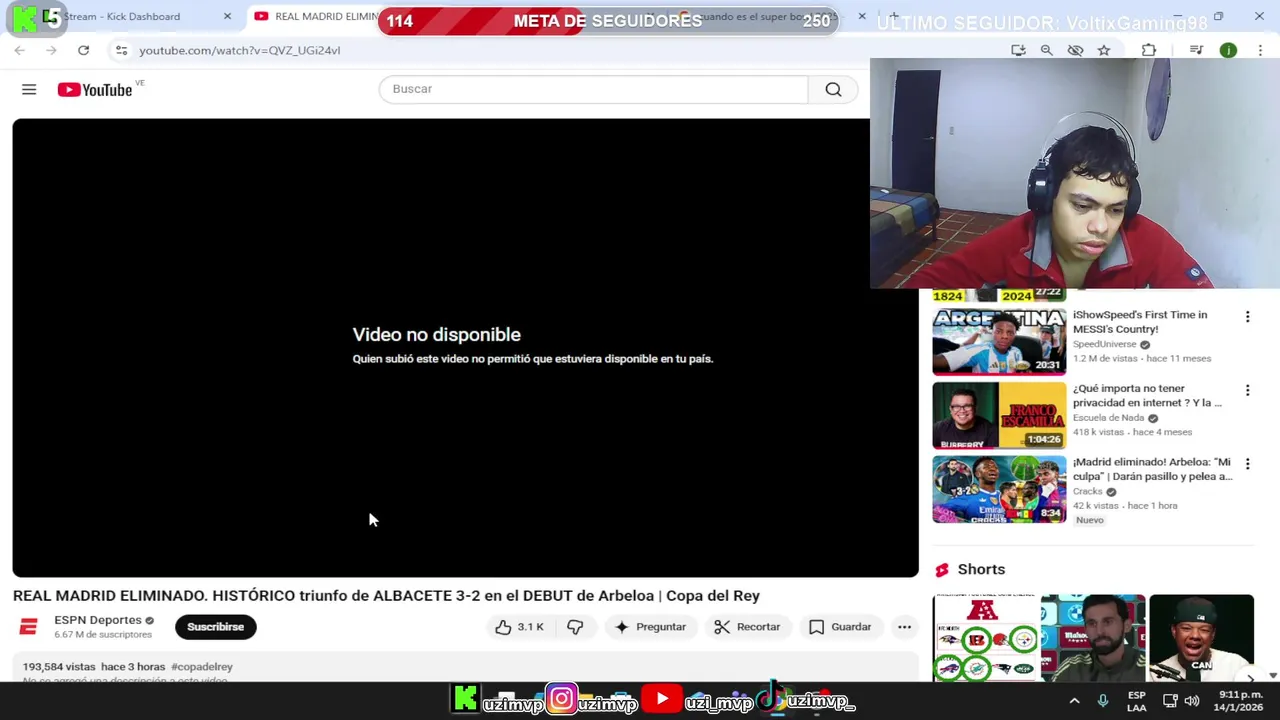Click the 193,584 vistas view count
This screenshot has width=1280, height=720.
pos(59,667)
